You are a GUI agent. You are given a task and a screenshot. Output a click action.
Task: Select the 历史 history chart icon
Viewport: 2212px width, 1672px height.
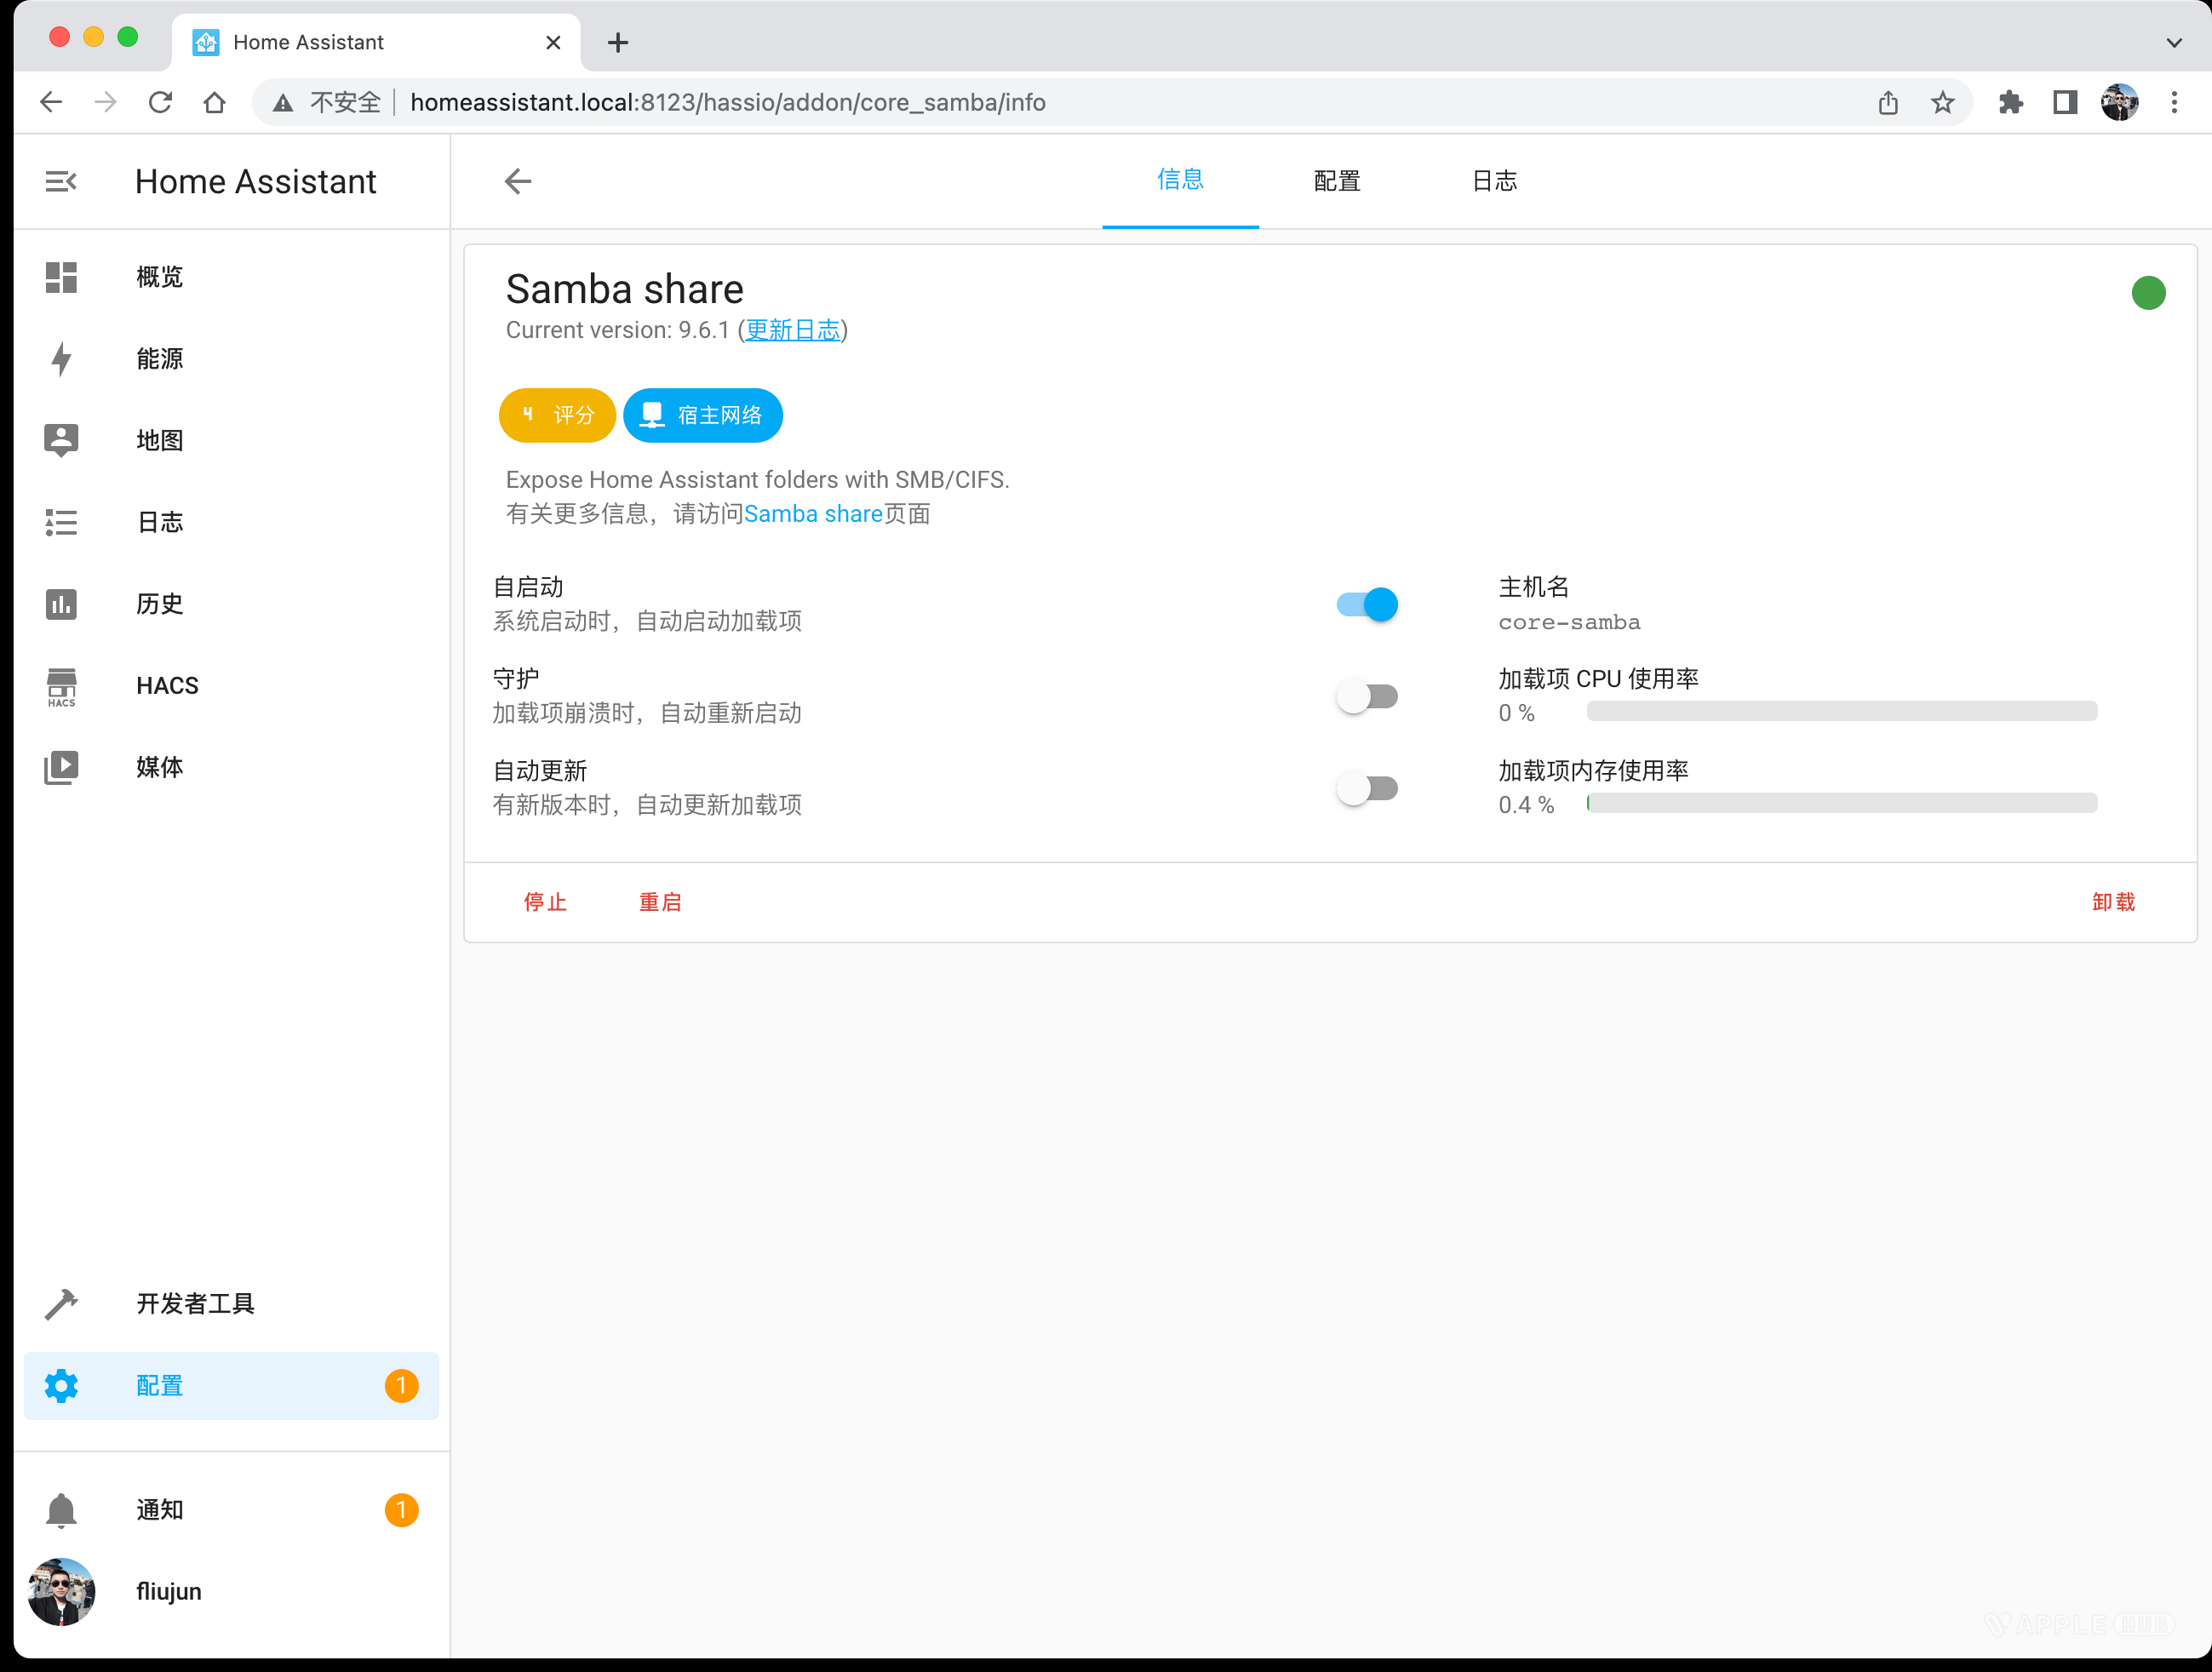(x=60, y=604)
